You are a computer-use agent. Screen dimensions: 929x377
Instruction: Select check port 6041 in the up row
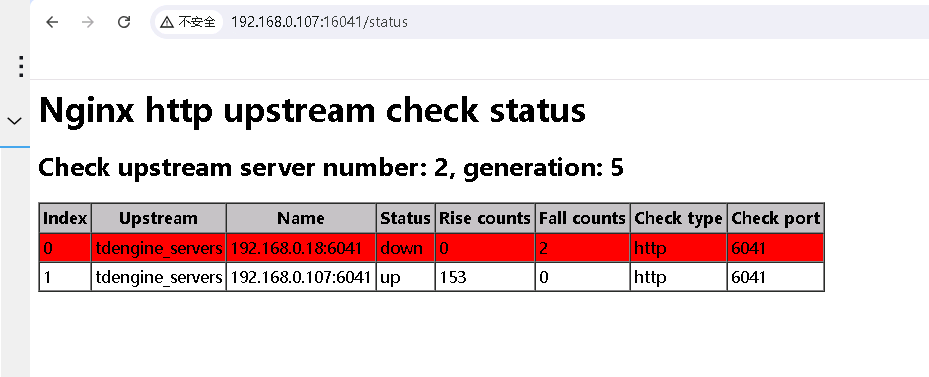tap(776, 277)
